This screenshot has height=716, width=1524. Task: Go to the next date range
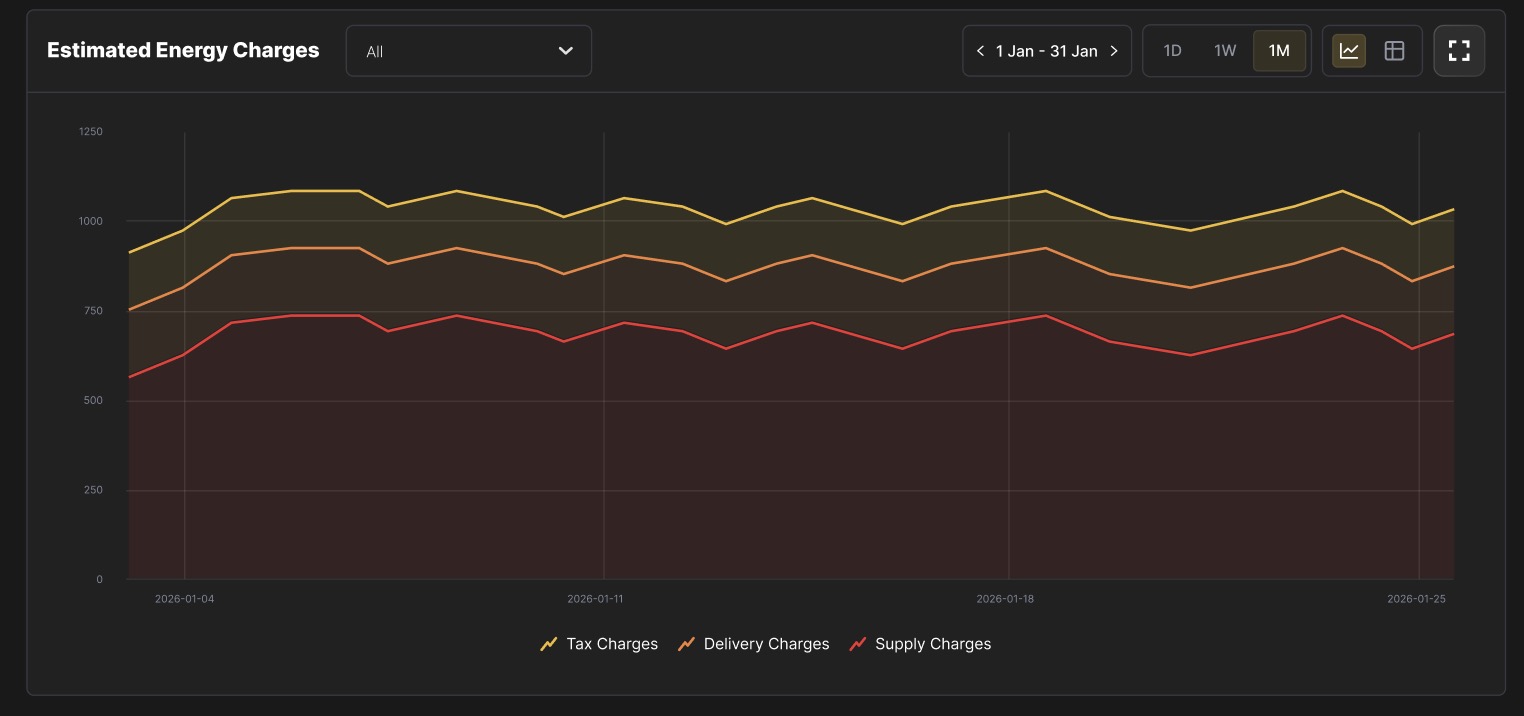coord(1114,51)
